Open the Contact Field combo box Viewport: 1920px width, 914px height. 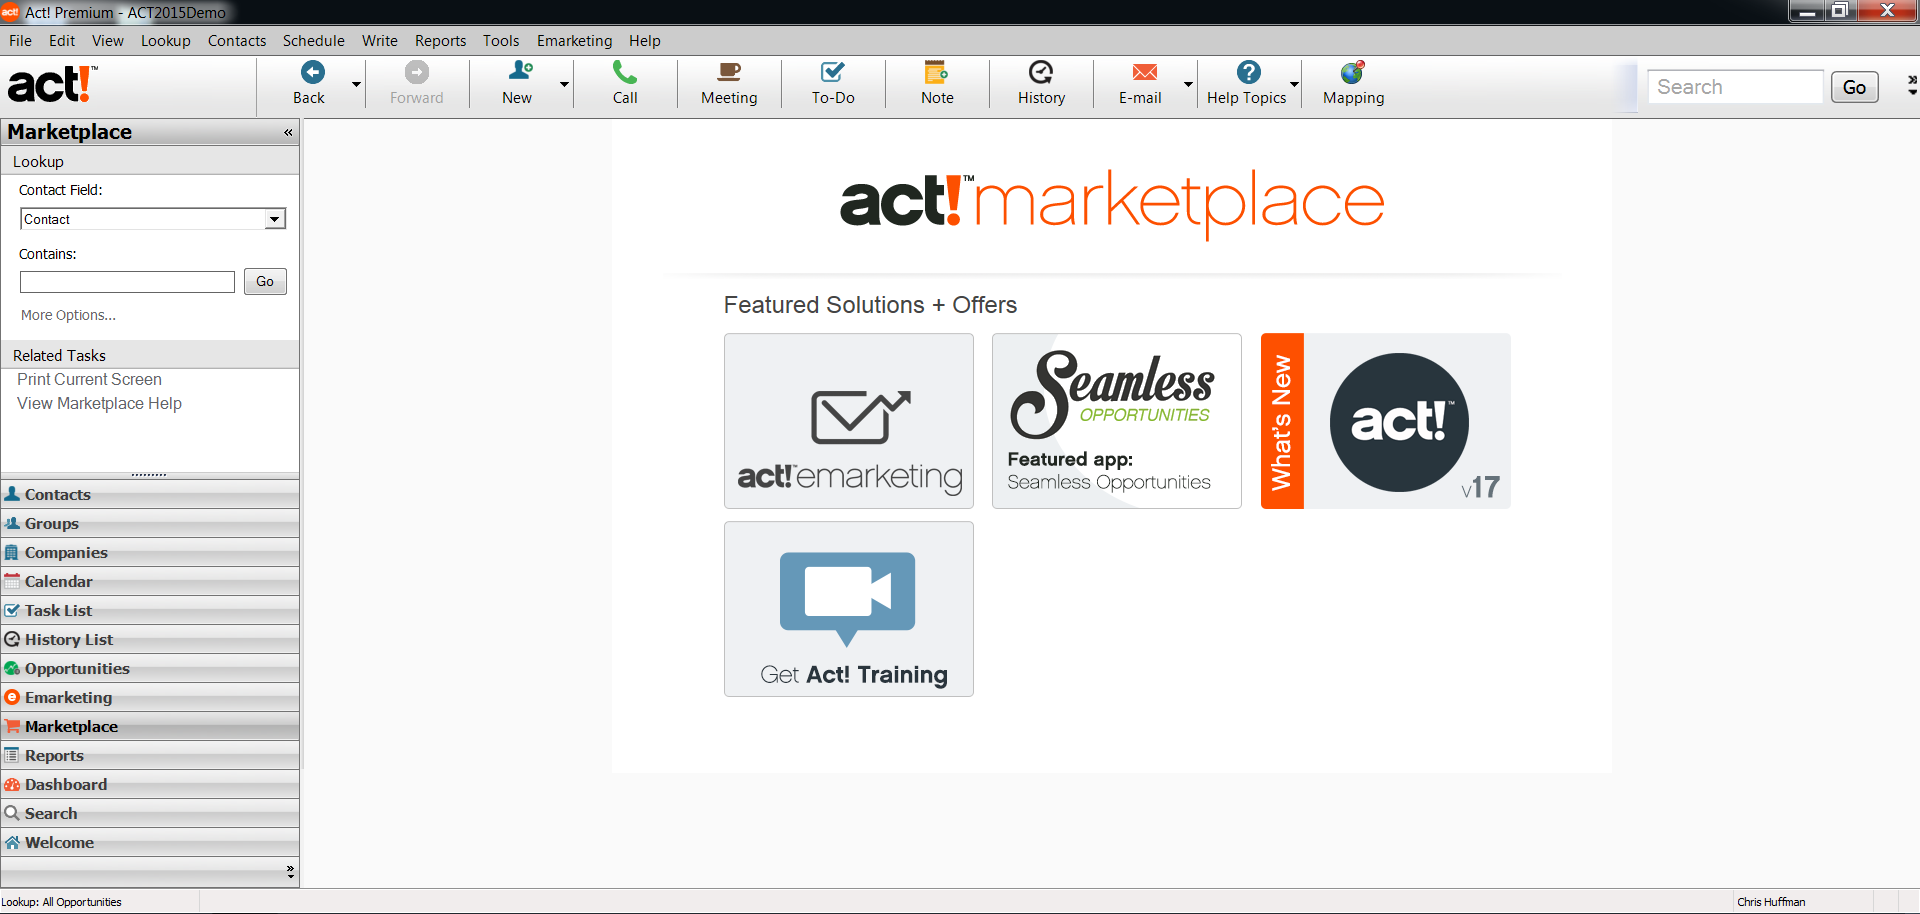click(x=153, y=219)
